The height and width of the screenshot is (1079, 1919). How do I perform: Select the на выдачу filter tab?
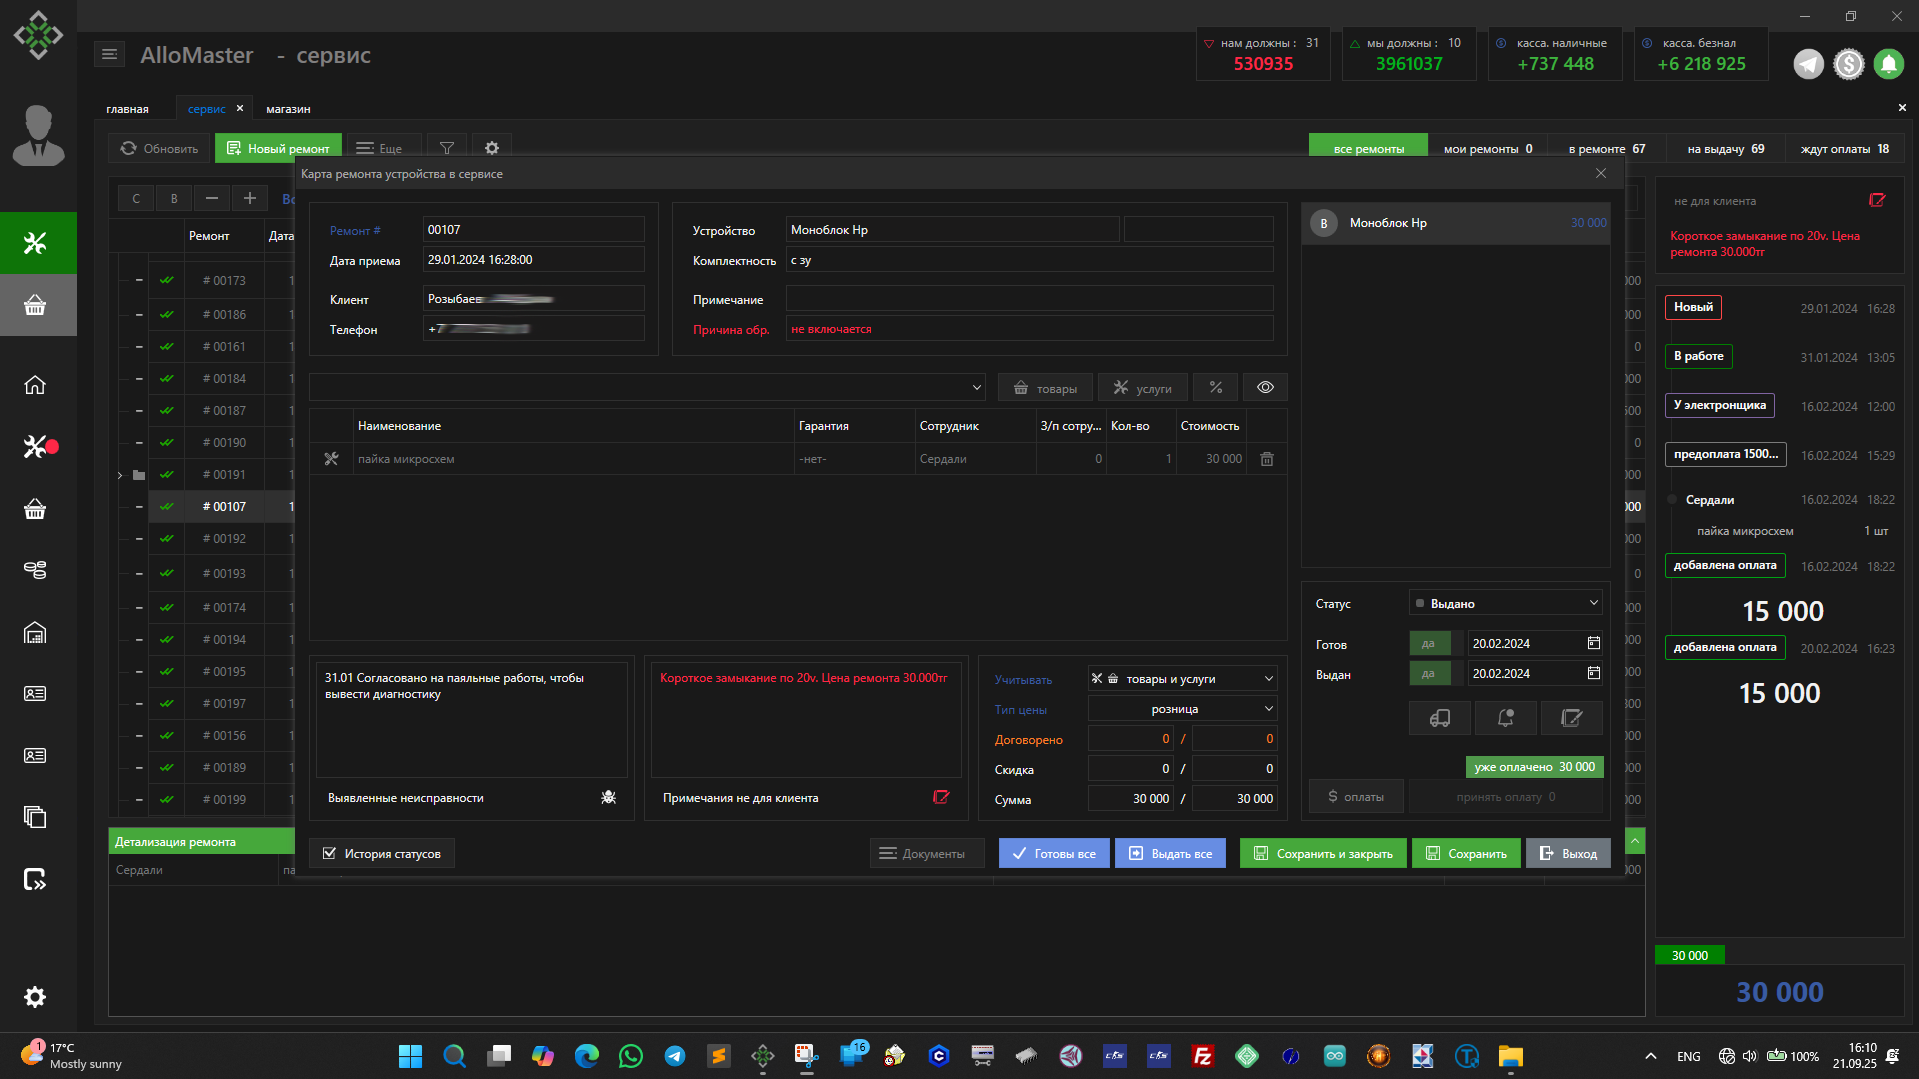coord(1725,149)
